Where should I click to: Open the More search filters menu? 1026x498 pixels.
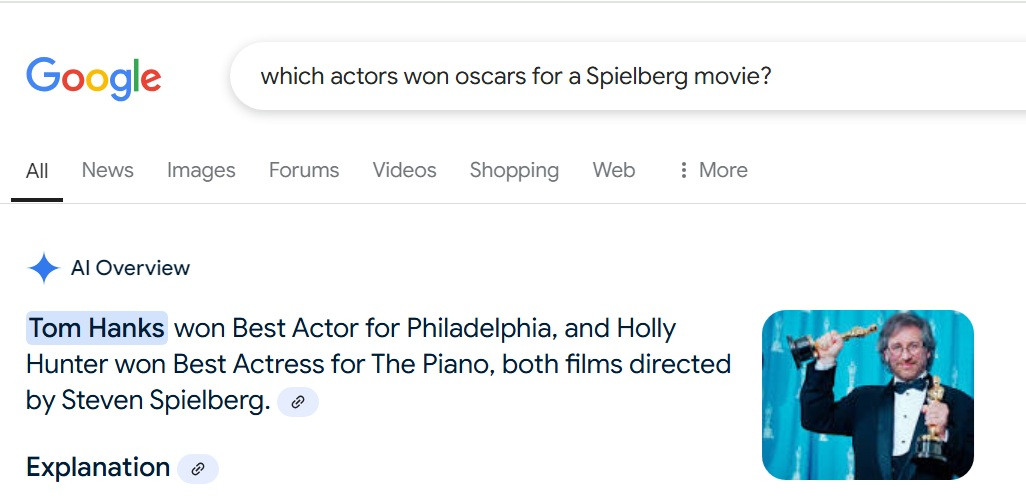point(713,170)
